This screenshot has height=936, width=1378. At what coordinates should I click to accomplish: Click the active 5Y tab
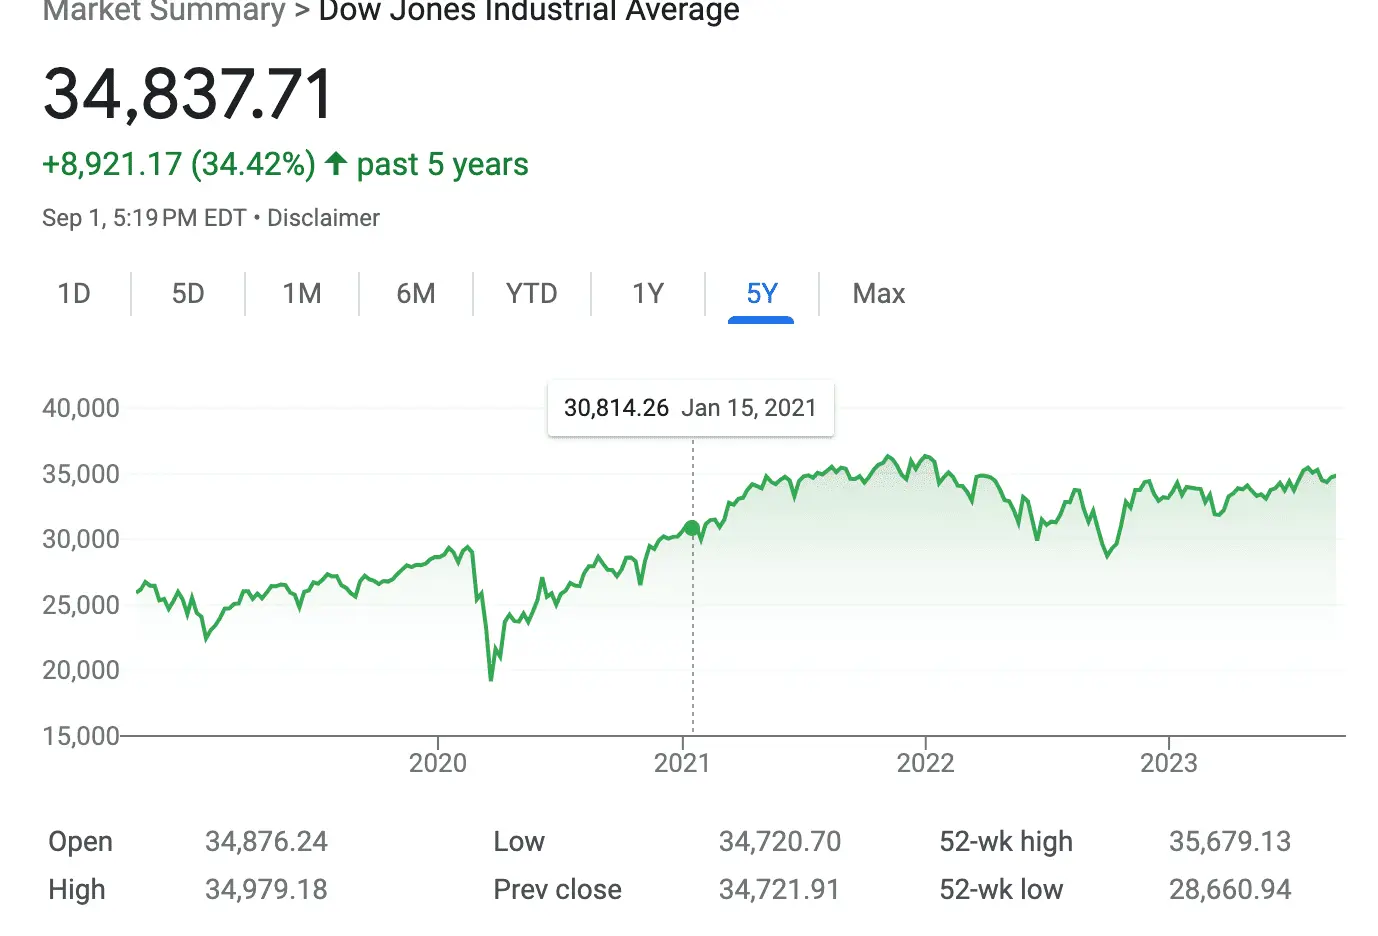[x=762, y=294]
